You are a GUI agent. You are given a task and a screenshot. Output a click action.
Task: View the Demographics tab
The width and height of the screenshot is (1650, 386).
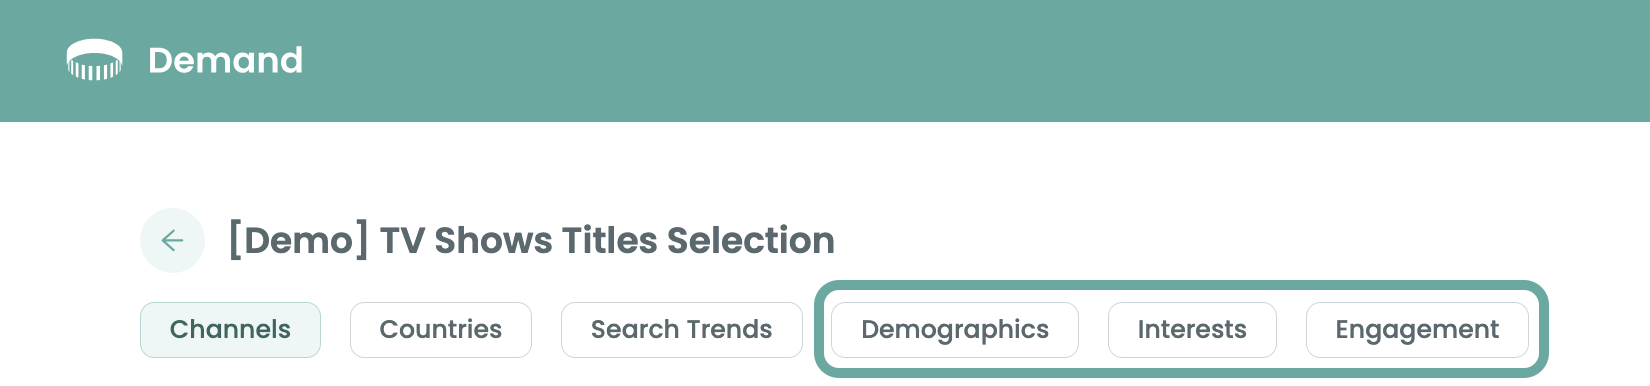coord(955,330)
